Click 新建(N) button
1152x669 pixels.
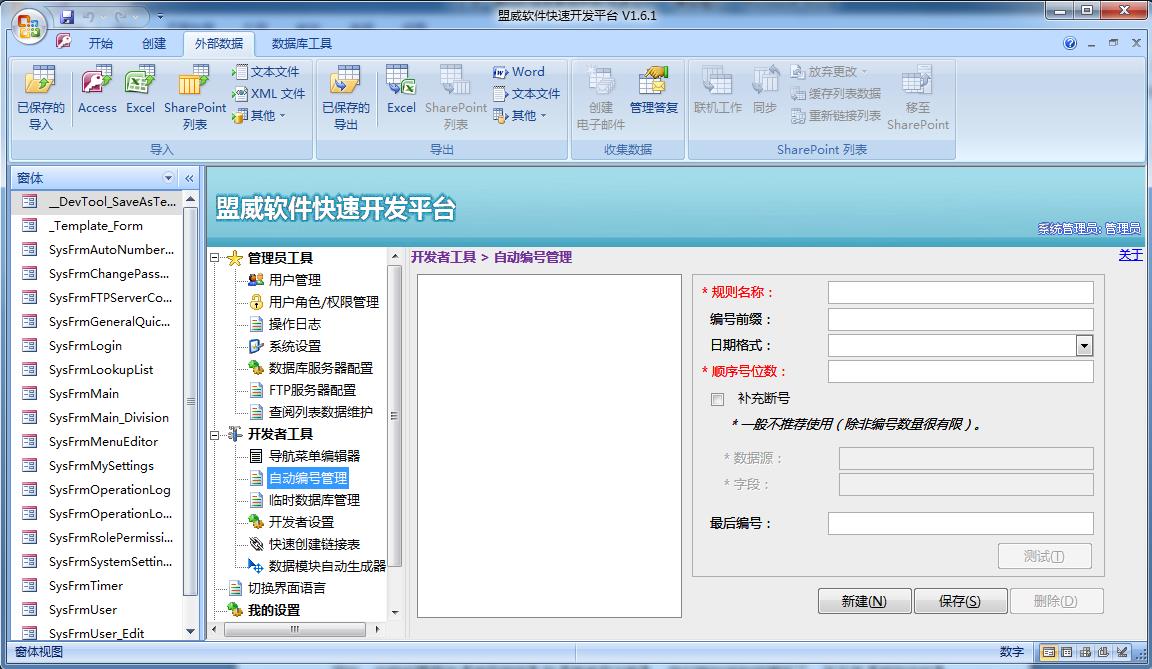[865, 601]
